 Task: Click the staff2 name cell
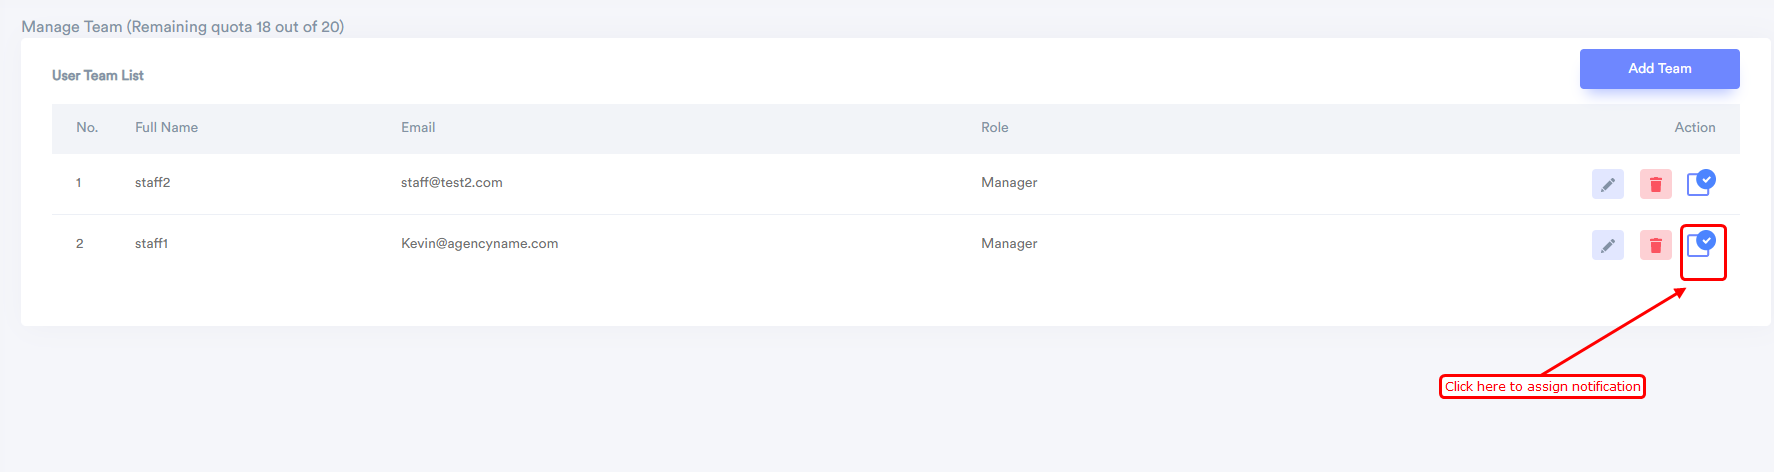[152, 183]
